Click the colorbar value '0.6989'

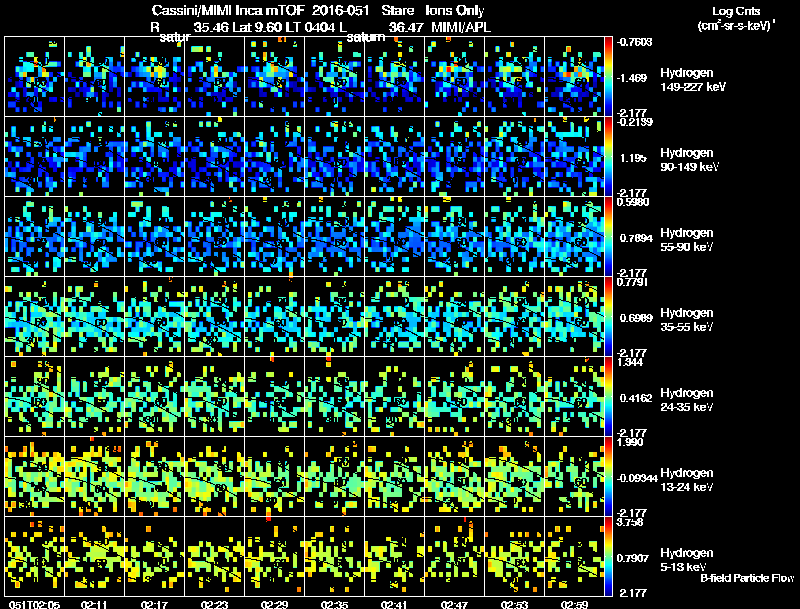[636, 318]
